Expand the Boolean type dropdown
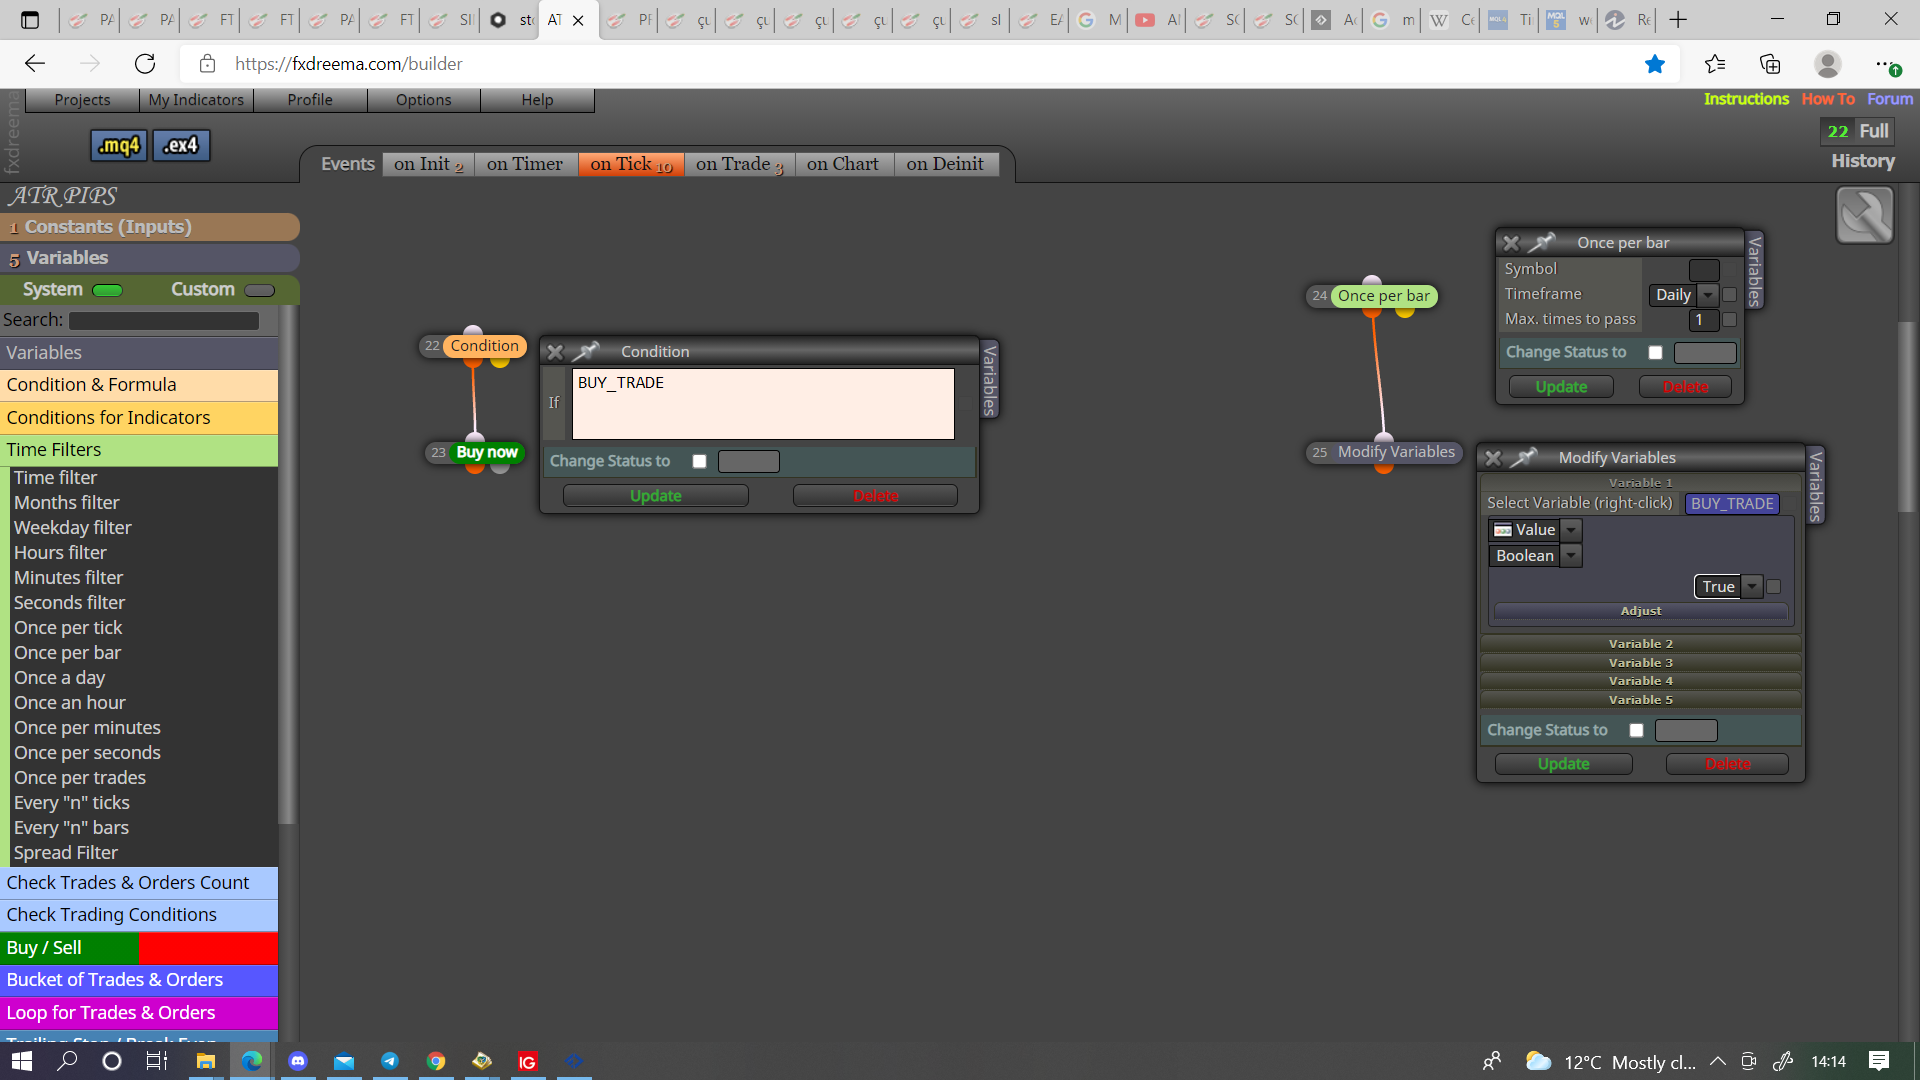Image resolution: width=1920 pixels, height=1080 pixels. [x=1571, y=556]
